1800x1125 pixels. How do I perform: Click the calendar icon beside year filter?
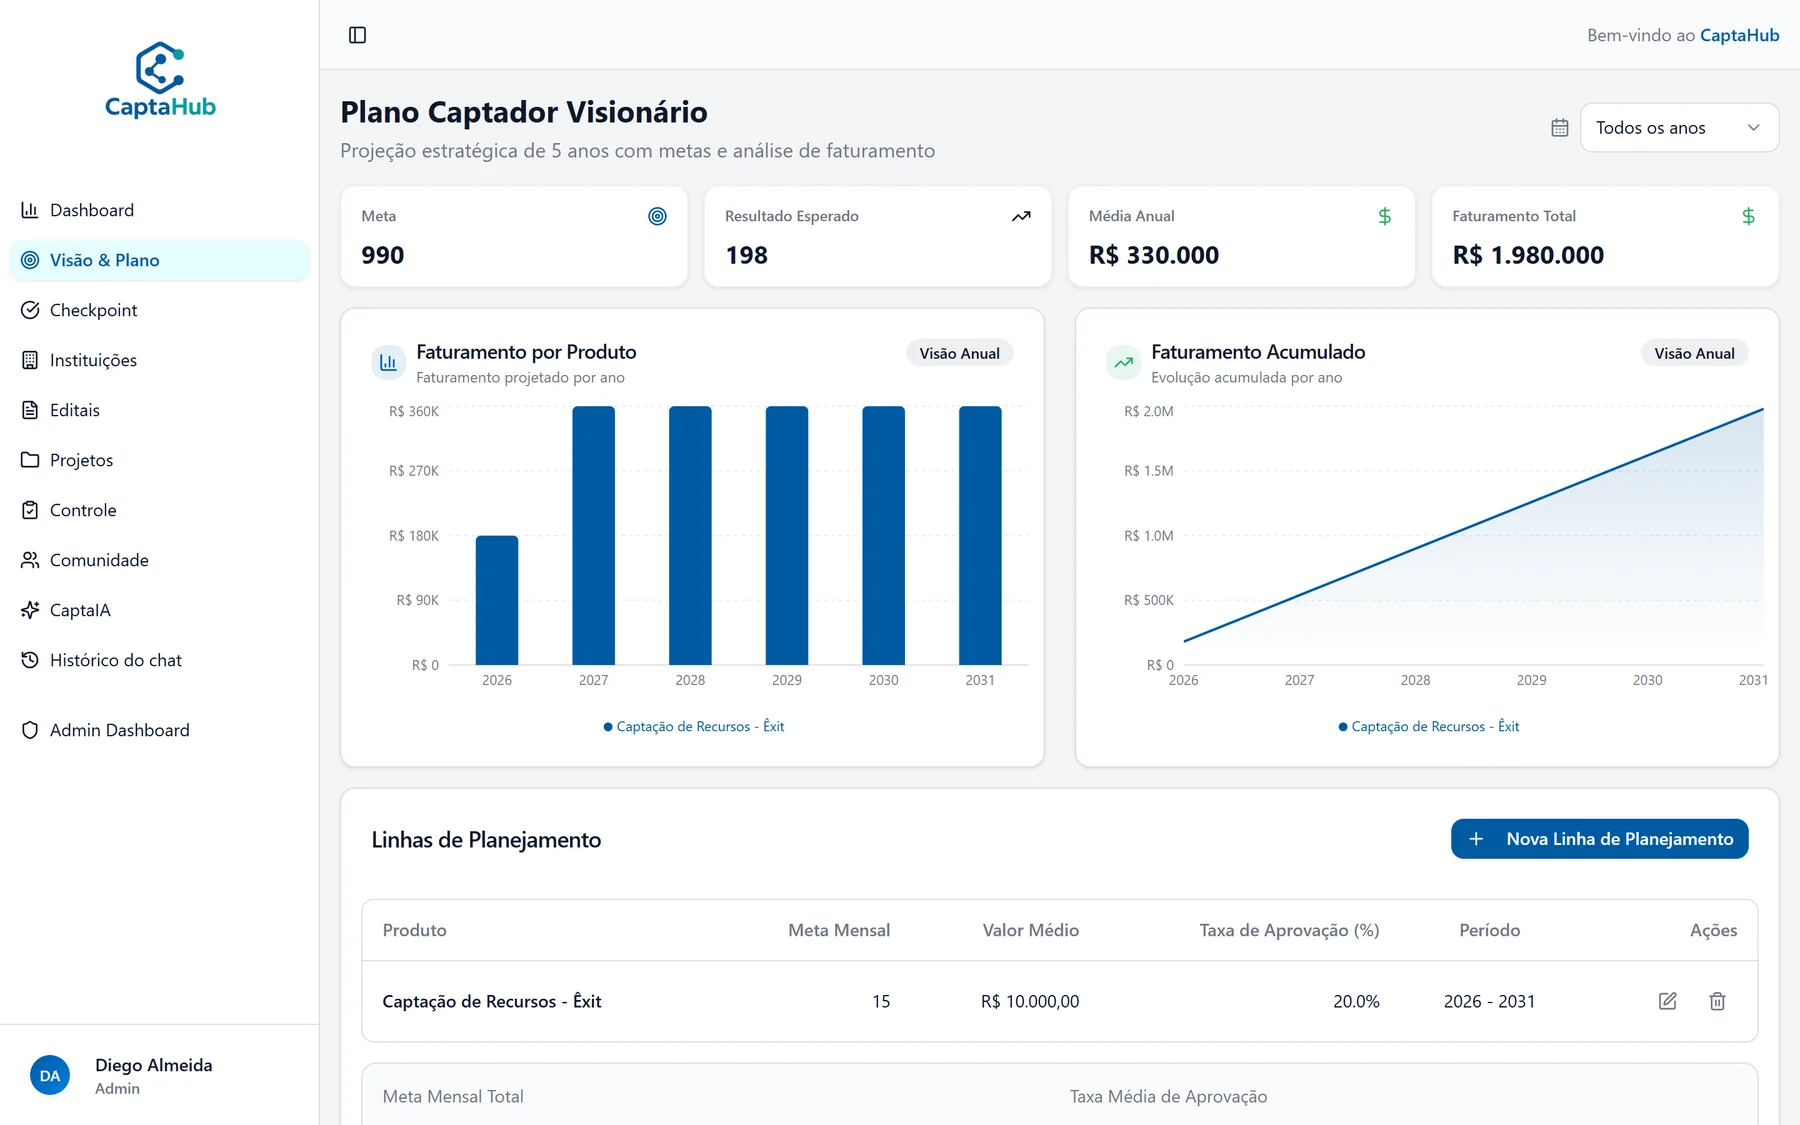tap(1560, 128)
